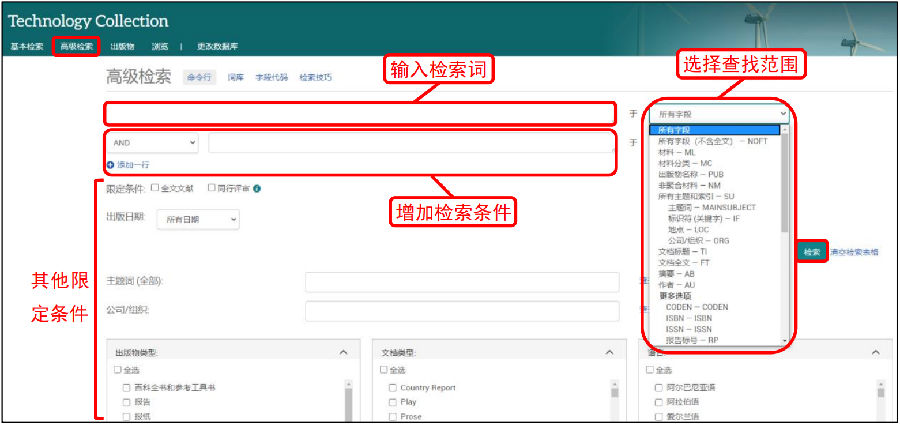Collapse the 文档类型 panel chevron
The image size is (900, 424).
609,352
